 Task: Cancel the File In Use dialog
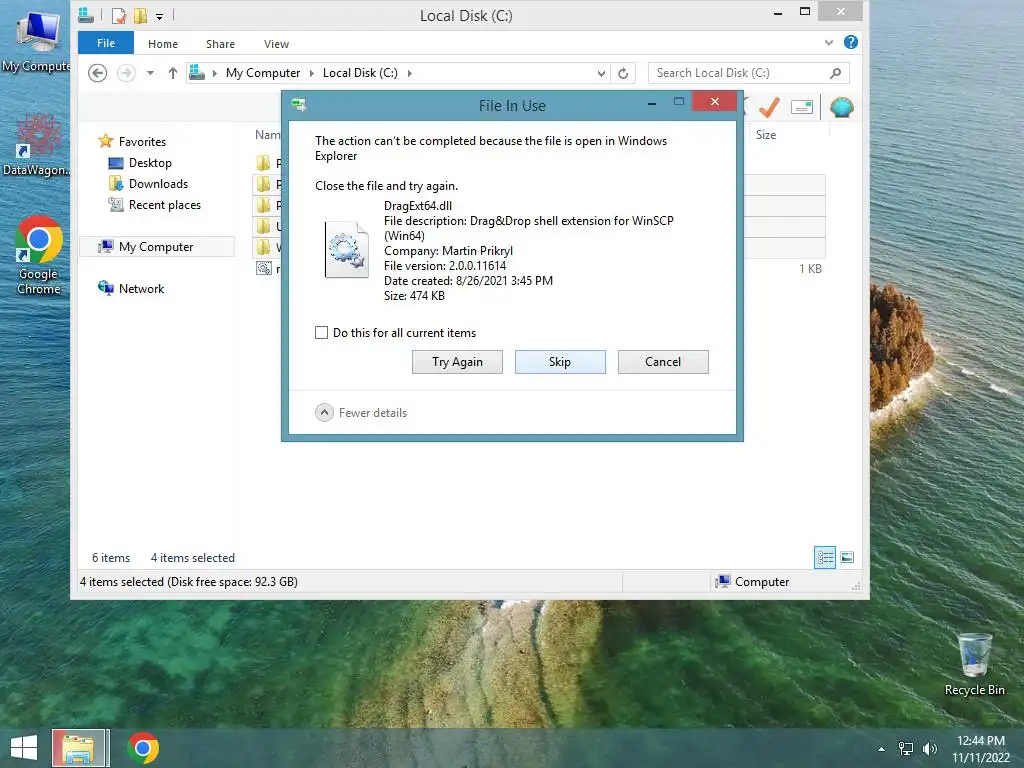tap(663, 362)
